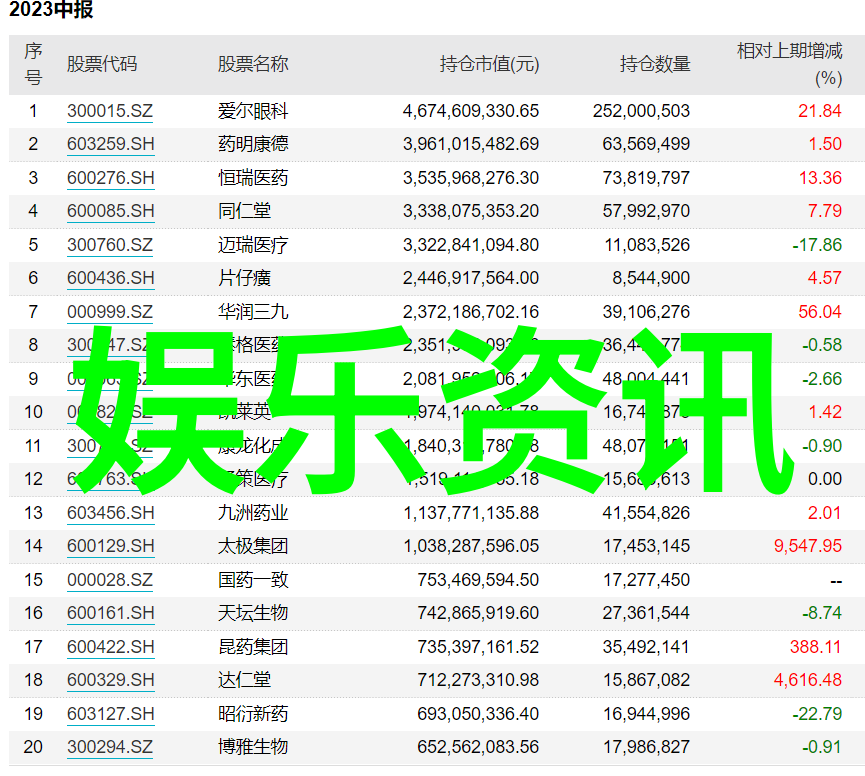
Task: Follow the 600422.SH stock code link
Action: [x=110, y=647]
